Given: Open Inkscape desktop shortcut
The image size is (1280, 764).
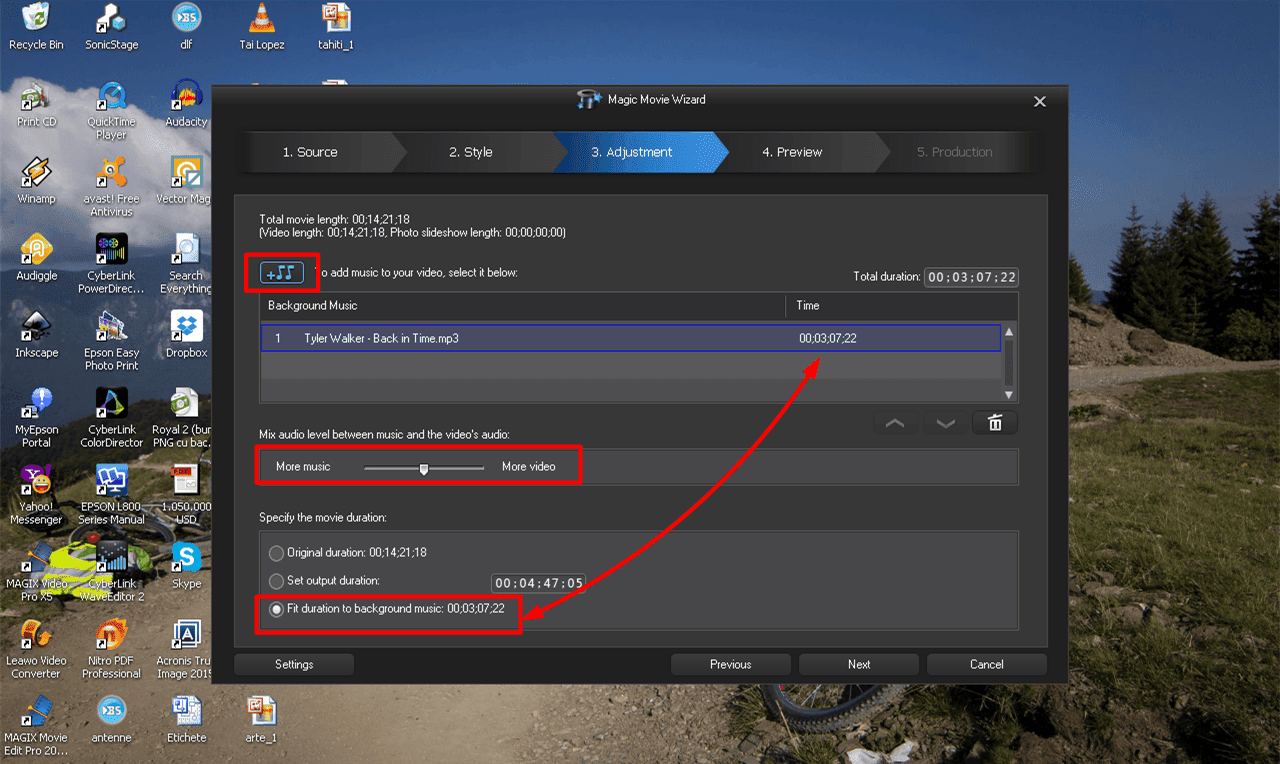Looking at the screenshot, I should point(37,334).
